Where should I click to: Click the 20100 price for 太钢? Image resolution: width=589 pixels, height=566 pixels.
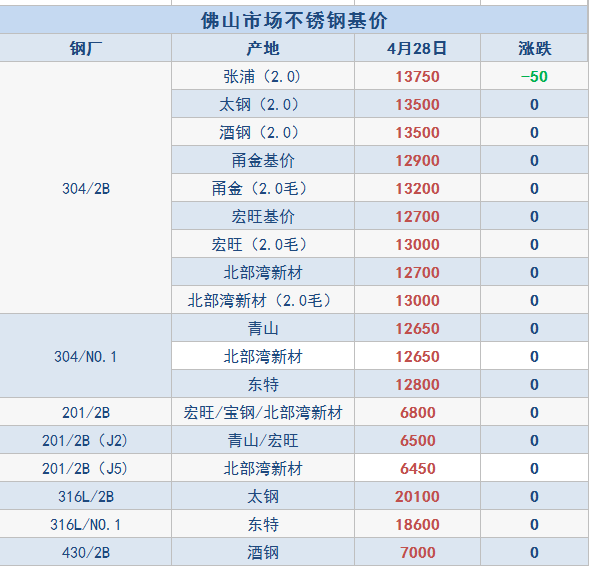(417, 497)
